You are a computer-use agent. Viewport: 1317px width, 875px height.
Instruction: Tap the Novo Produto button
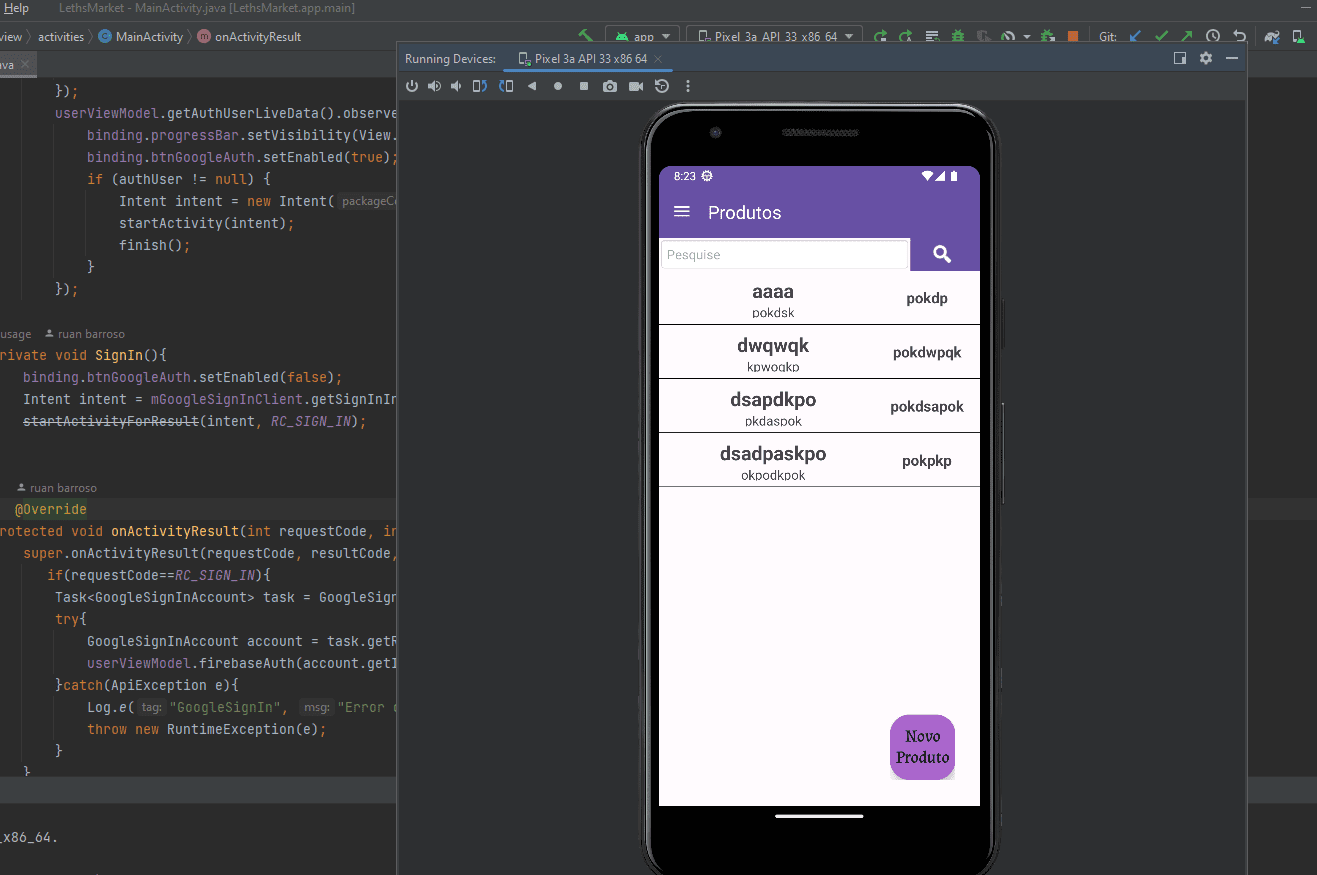(922, 747)
